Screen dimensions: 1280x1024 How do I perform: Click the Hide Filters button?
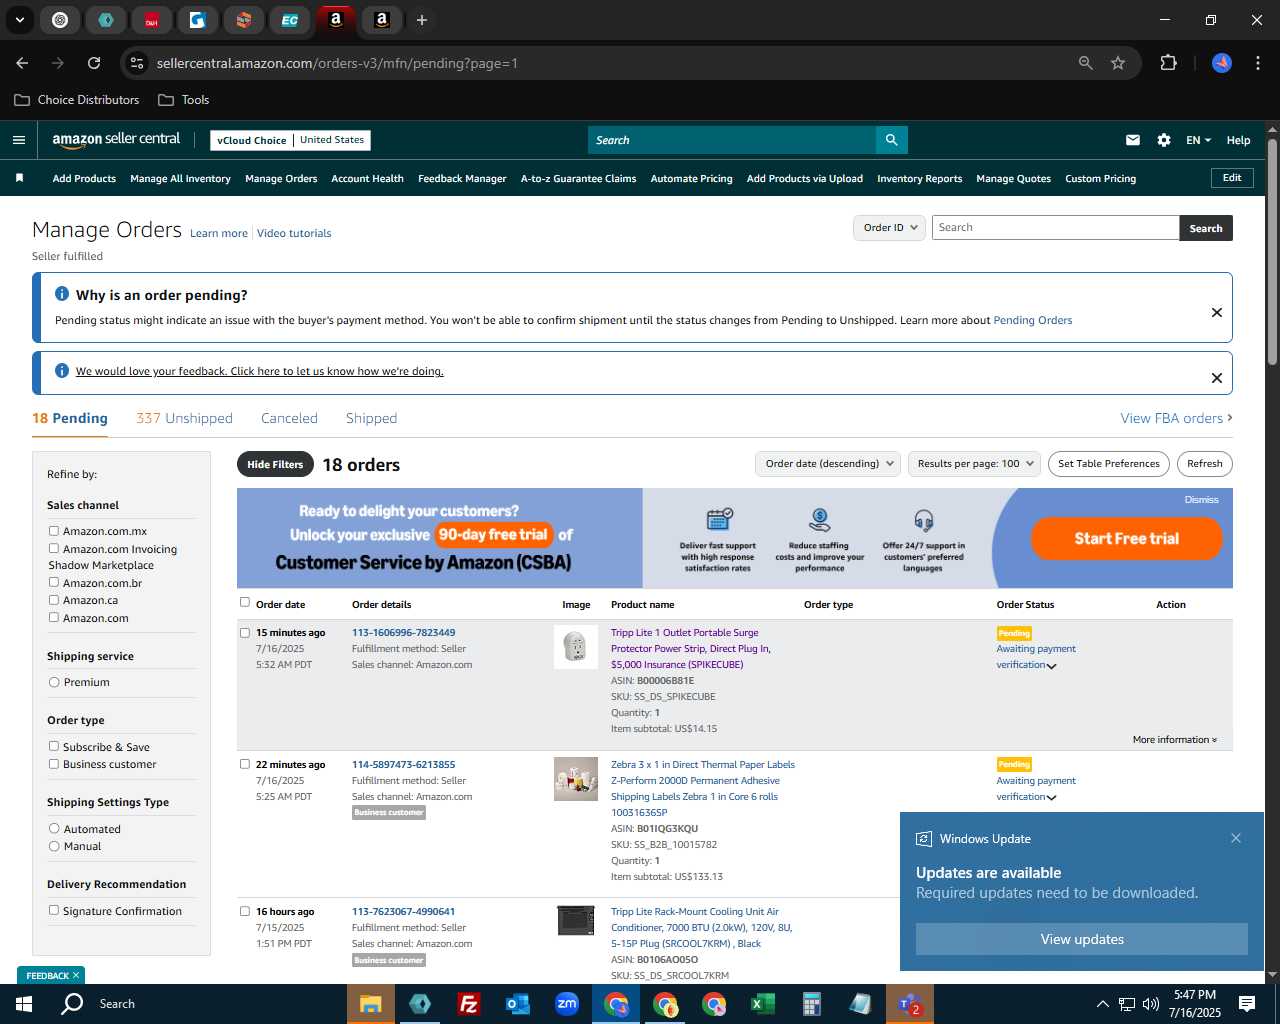coord(275,464)
